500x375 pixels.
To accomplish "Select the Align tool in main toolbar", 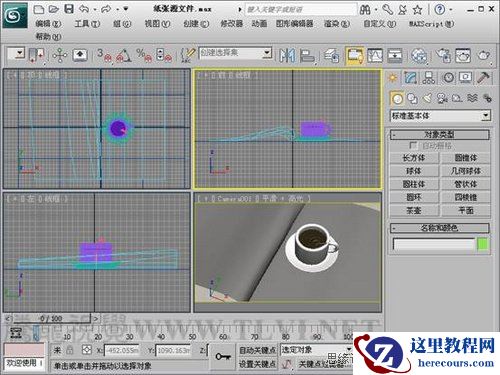I will pos(307,55).
